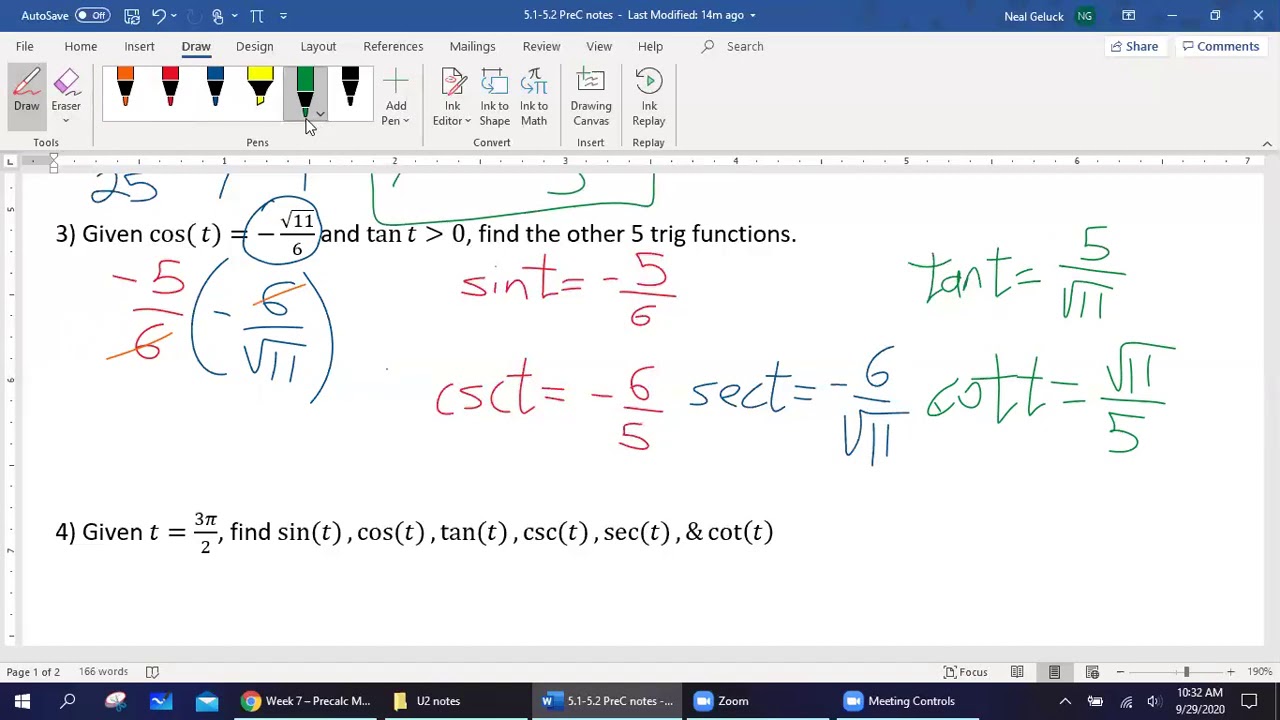Image resolution: width=1280 pixels, height=720 pixels.
Task: Switch to the Home tab
Action: point(81,46)
